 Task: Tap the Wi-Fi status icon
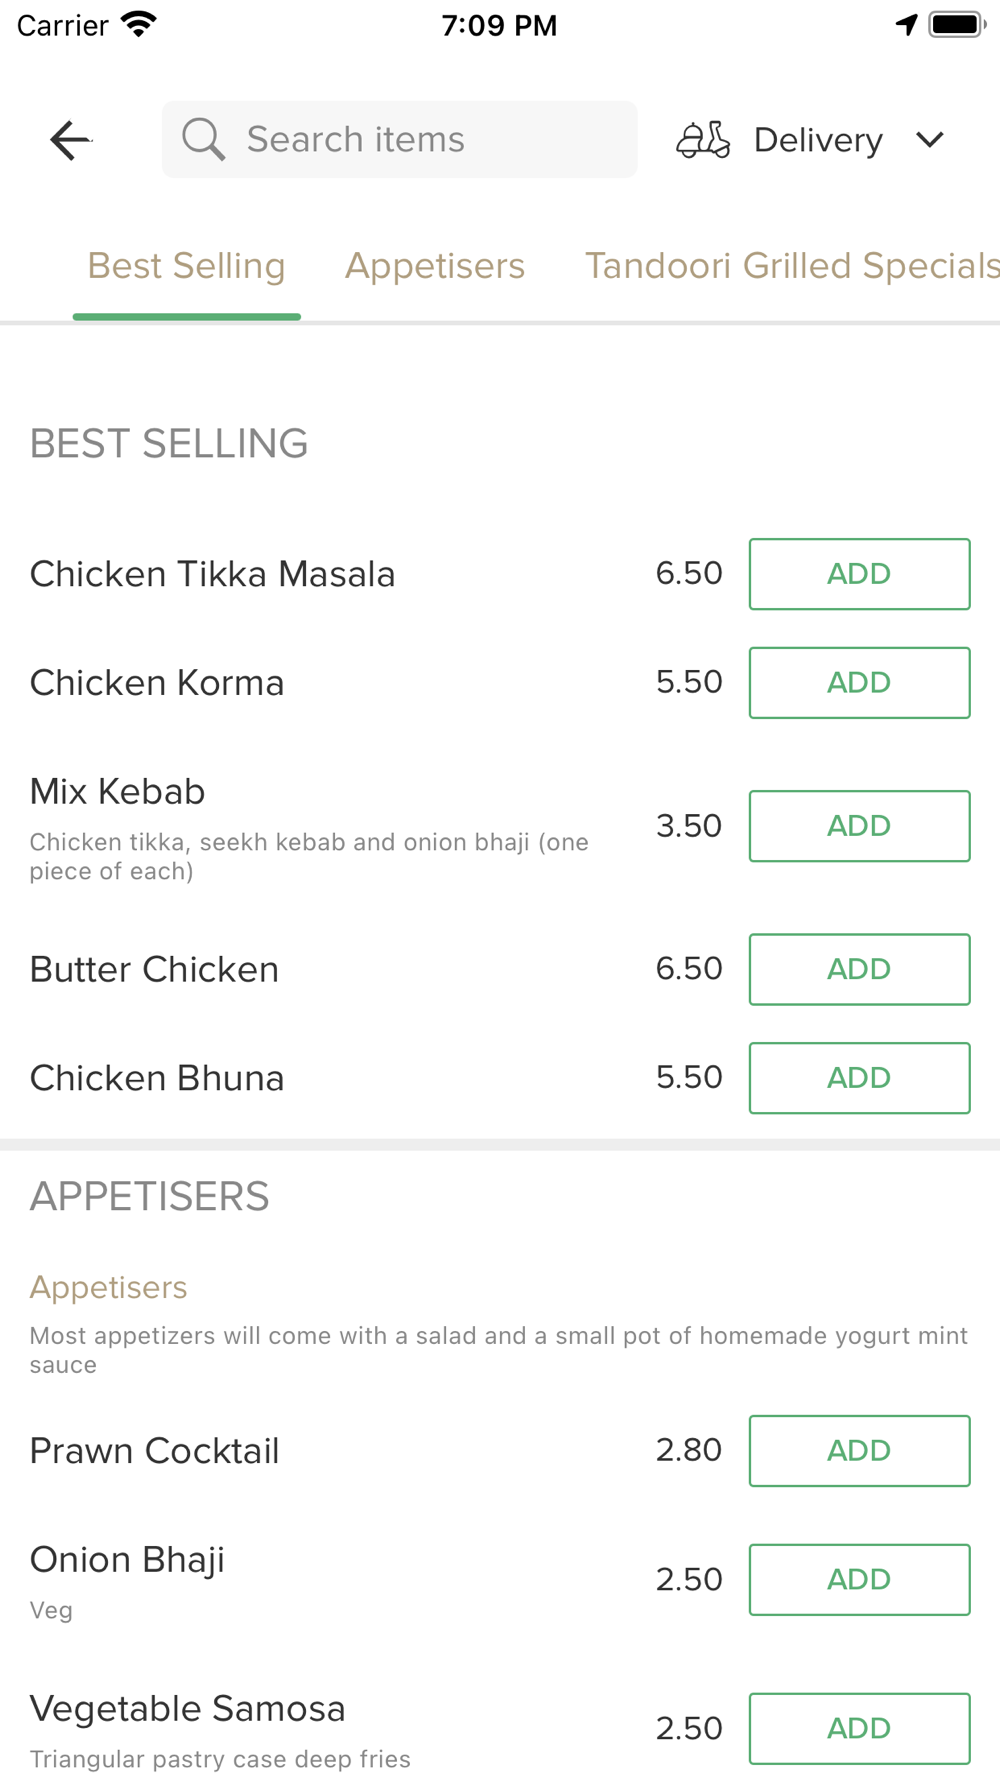click(x=139, y=24)
